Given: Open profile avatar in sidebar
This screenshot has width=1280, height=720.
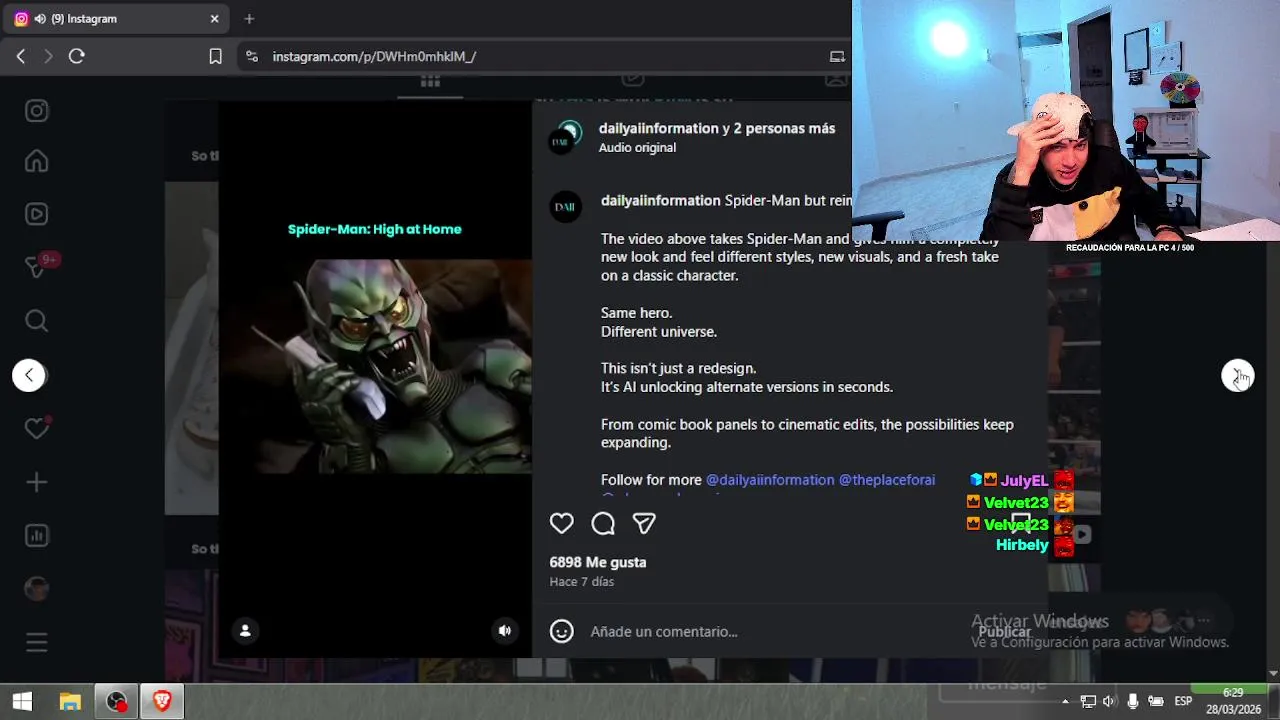Looking at the screenshot, I should [x=37, y=589].
